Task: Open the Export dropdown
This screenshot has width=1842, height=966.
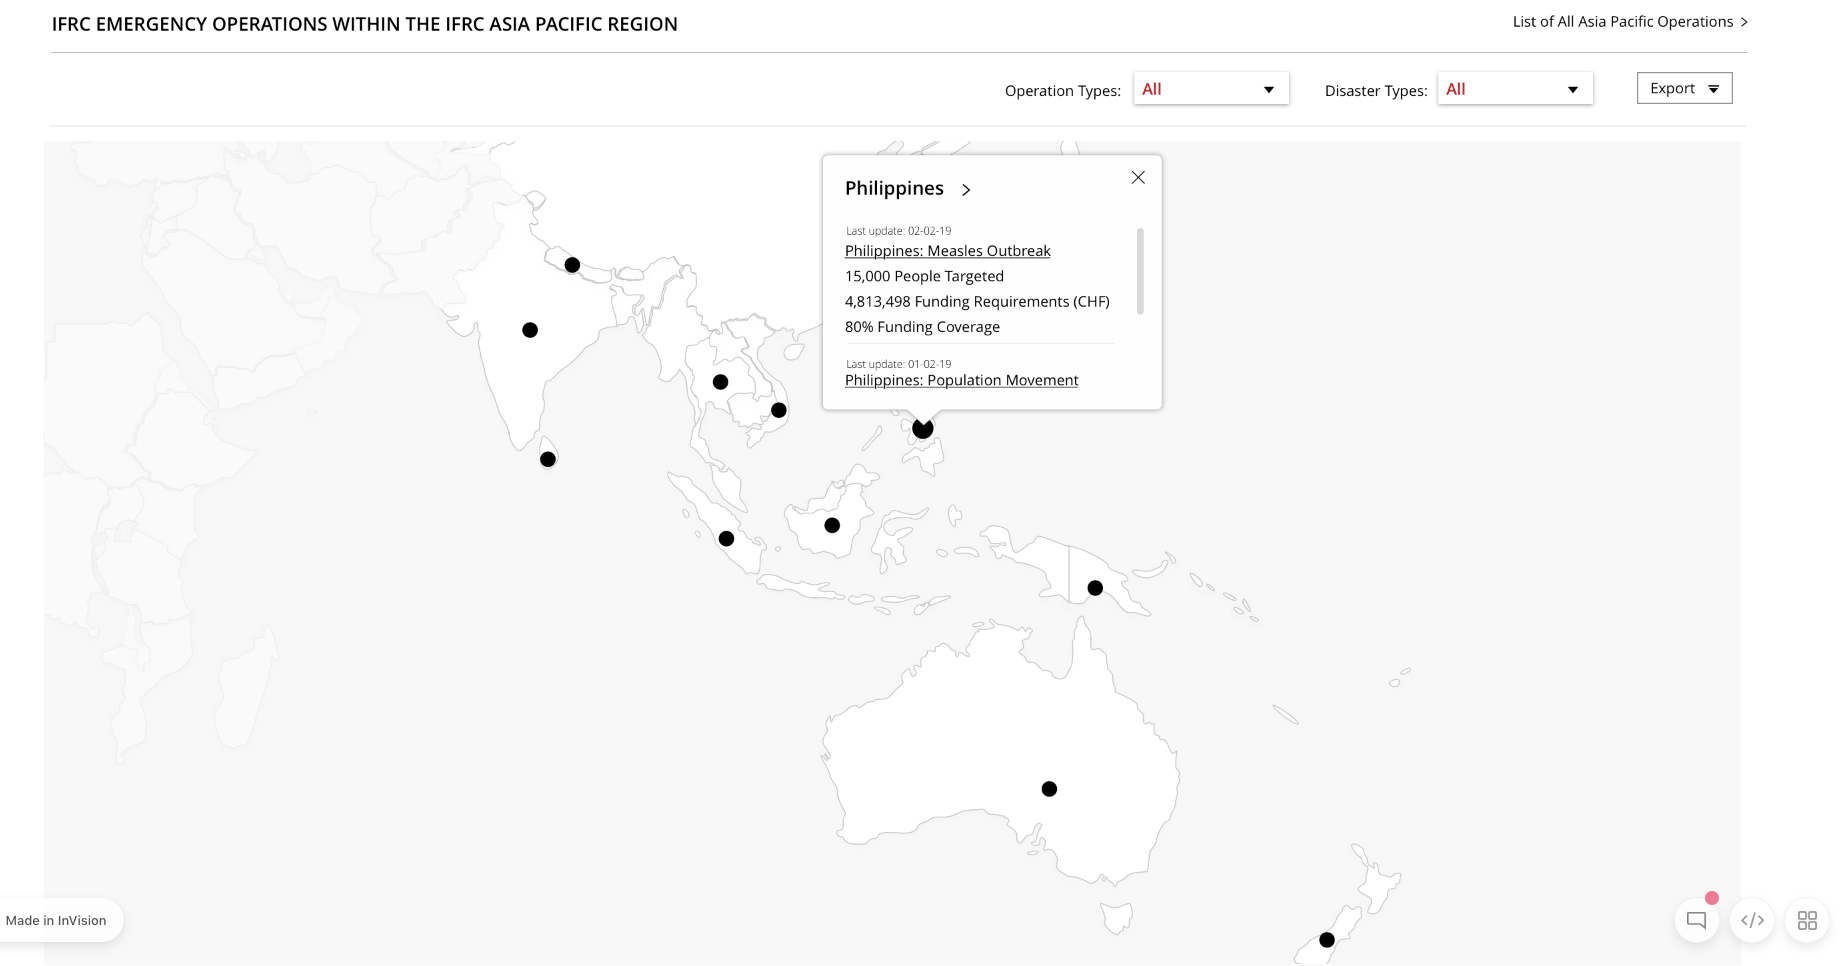Action: (x=1684, y=88)
